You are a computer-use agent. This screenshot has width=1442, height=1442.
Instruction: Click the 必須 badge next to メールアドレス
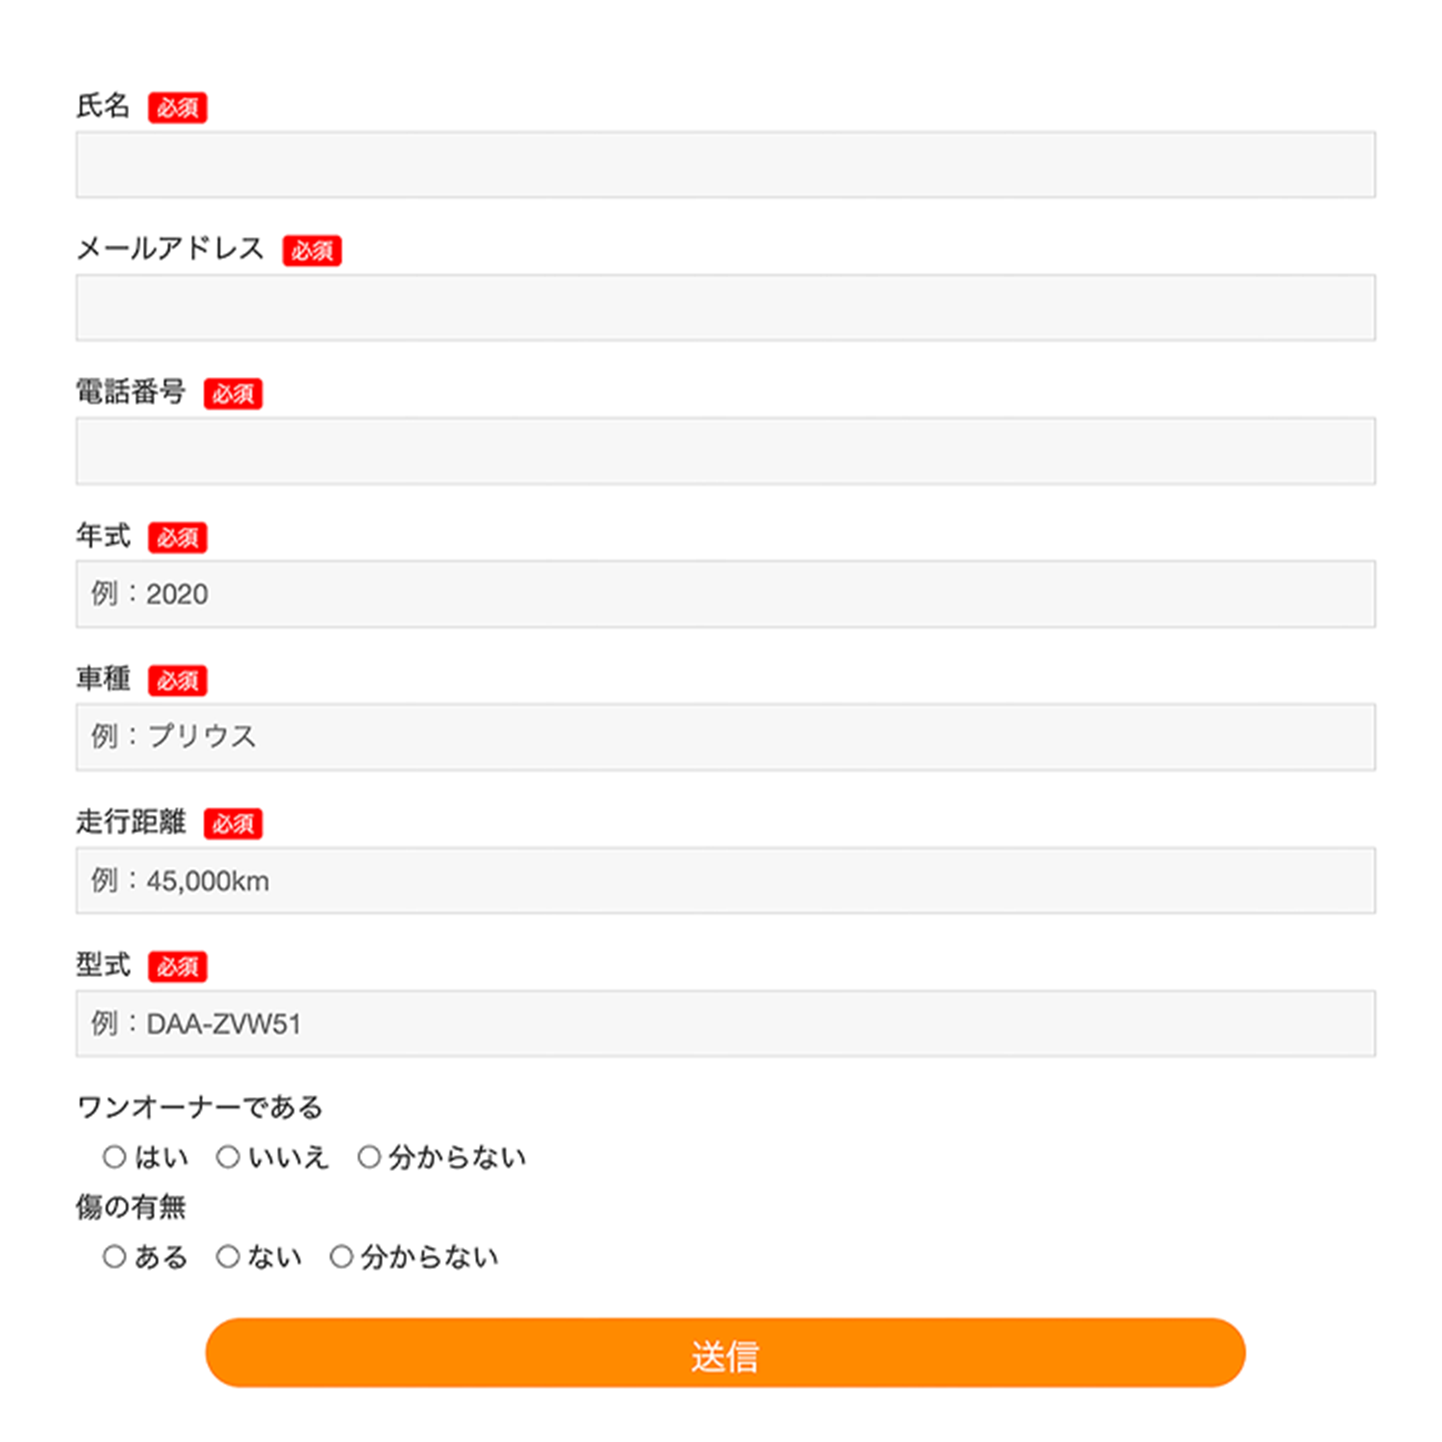311,251
